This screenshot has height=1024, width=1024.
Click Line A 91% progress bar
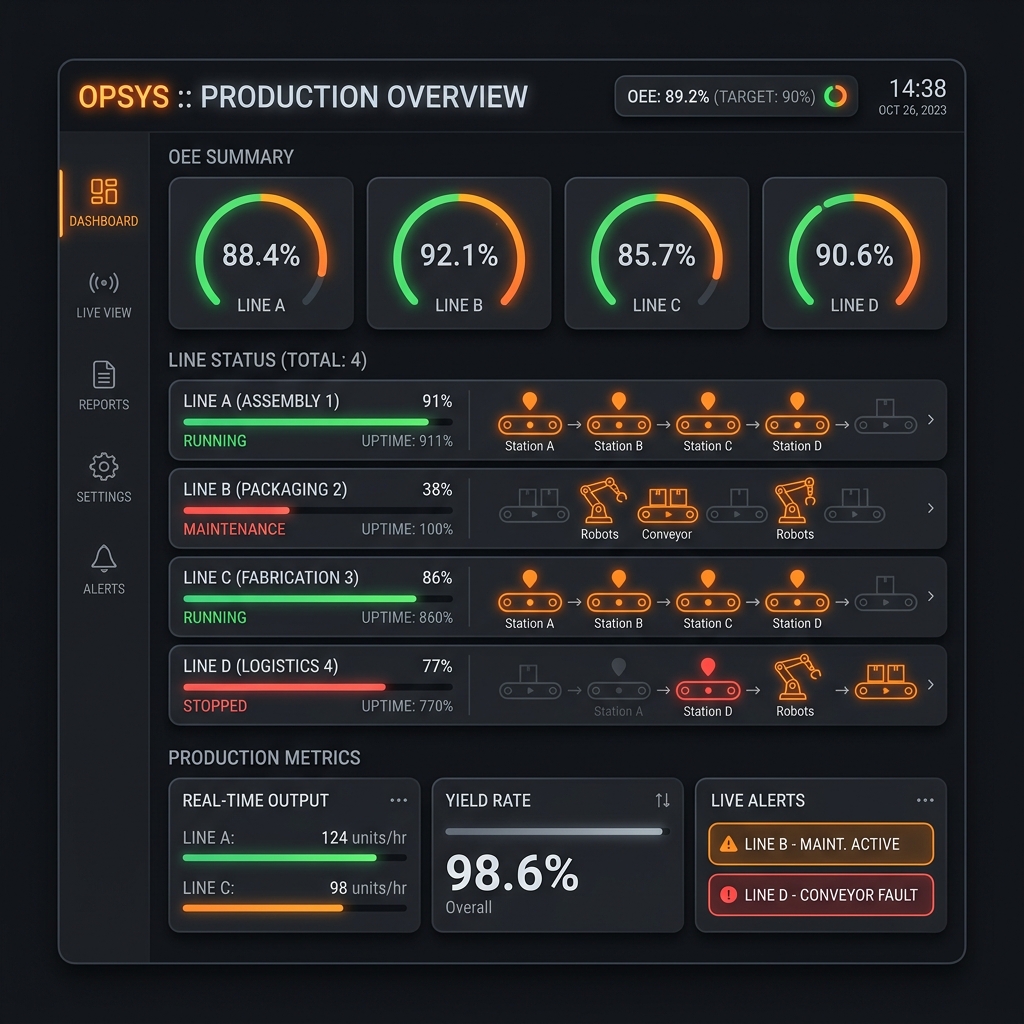tap(318, 422)
